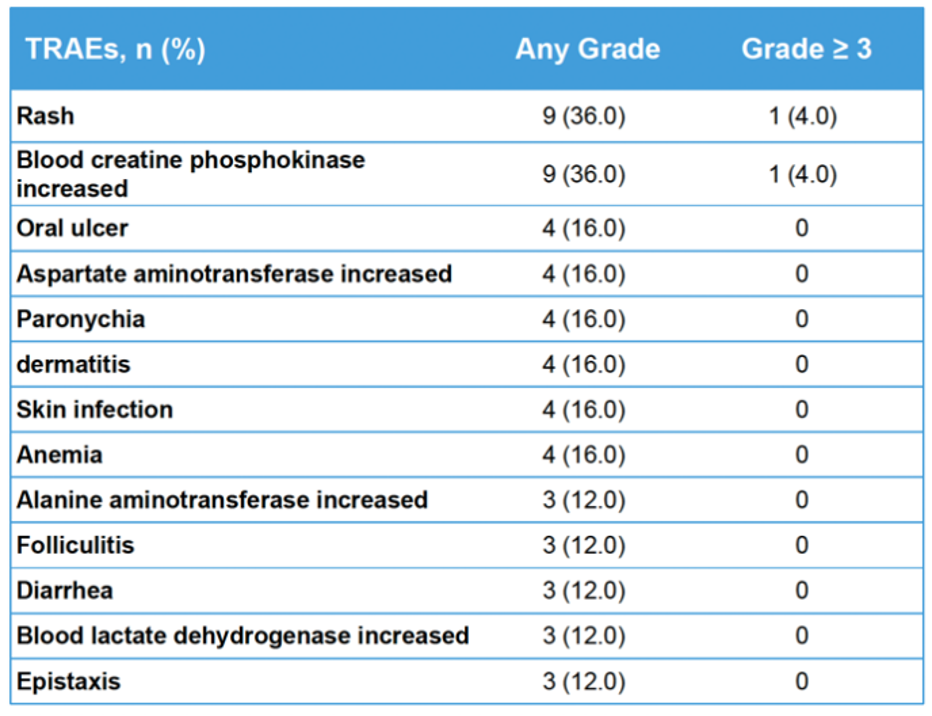Click the Any Grade value for Rash
Viewport: 932px width, 716px height.
point(584,116)
